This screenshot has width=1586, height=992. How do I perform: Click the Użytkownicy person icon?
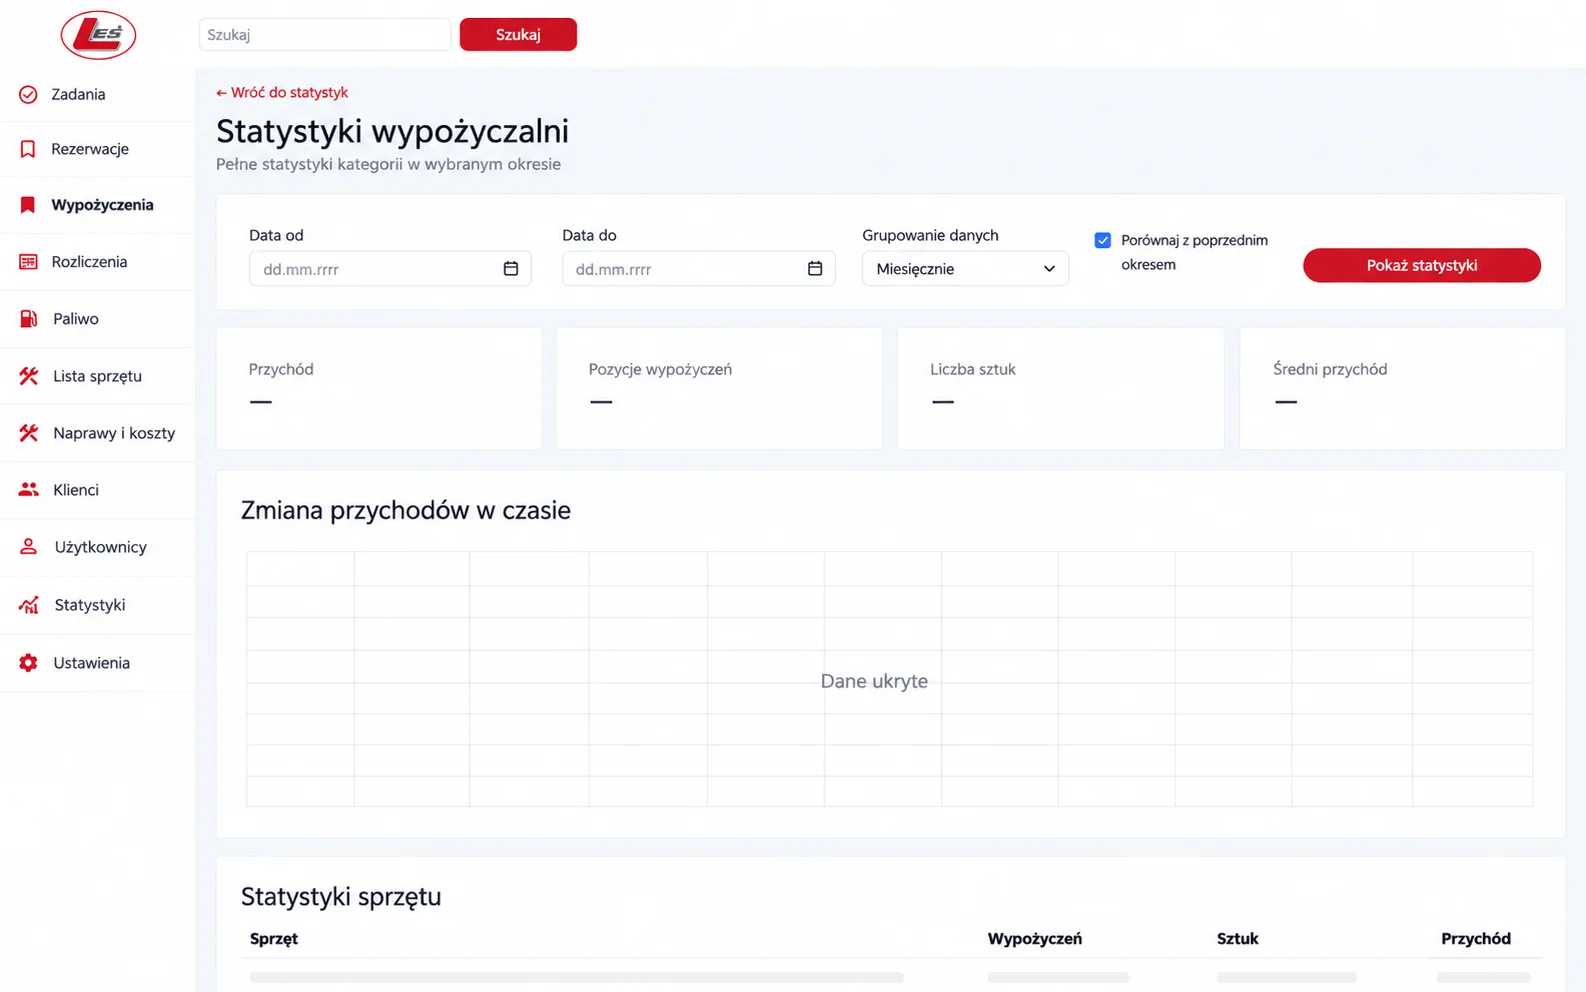coord(28,547)
